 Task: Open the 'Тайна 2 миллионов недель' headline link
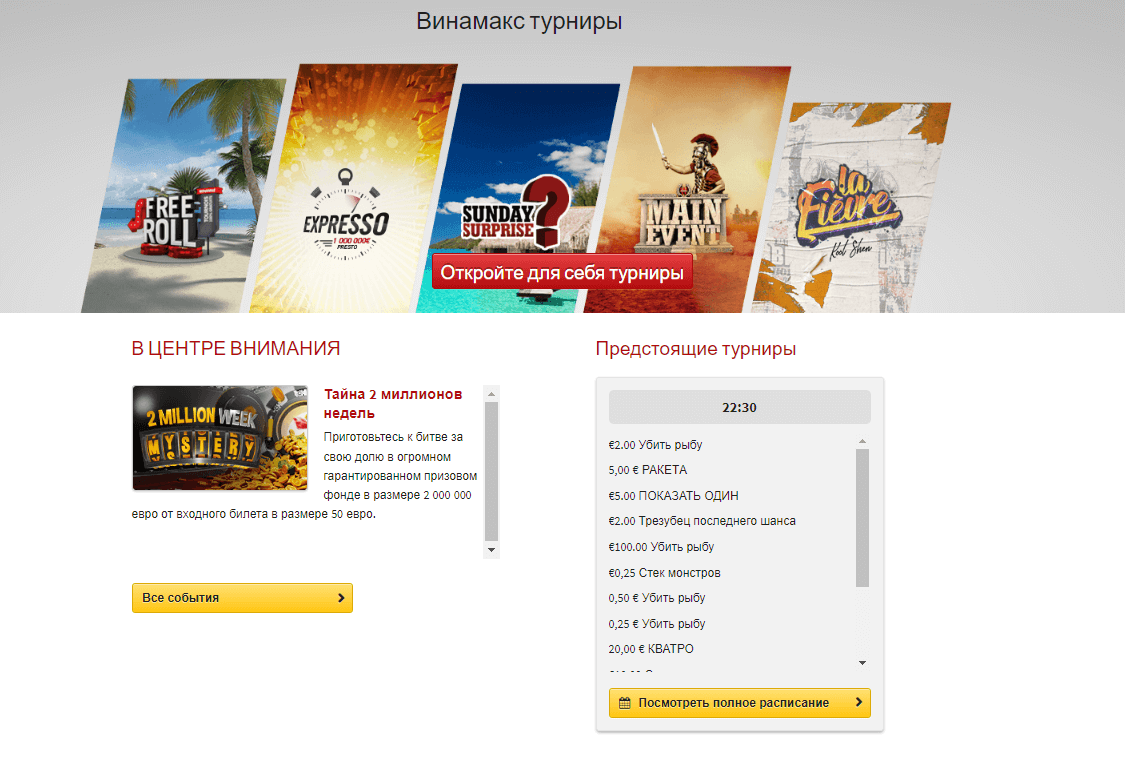[393, 403]
